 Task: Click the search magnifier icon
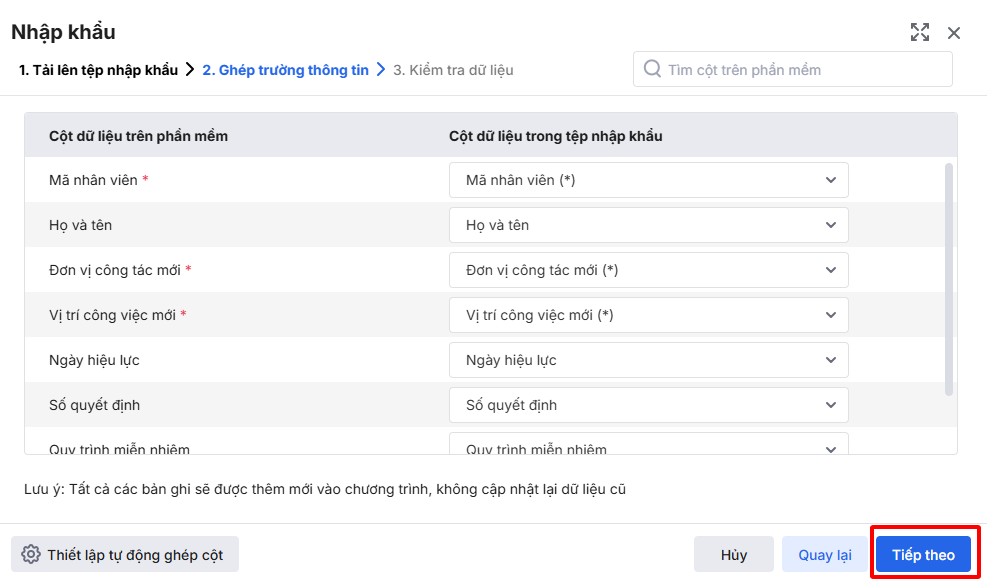[x=652, y=69]
